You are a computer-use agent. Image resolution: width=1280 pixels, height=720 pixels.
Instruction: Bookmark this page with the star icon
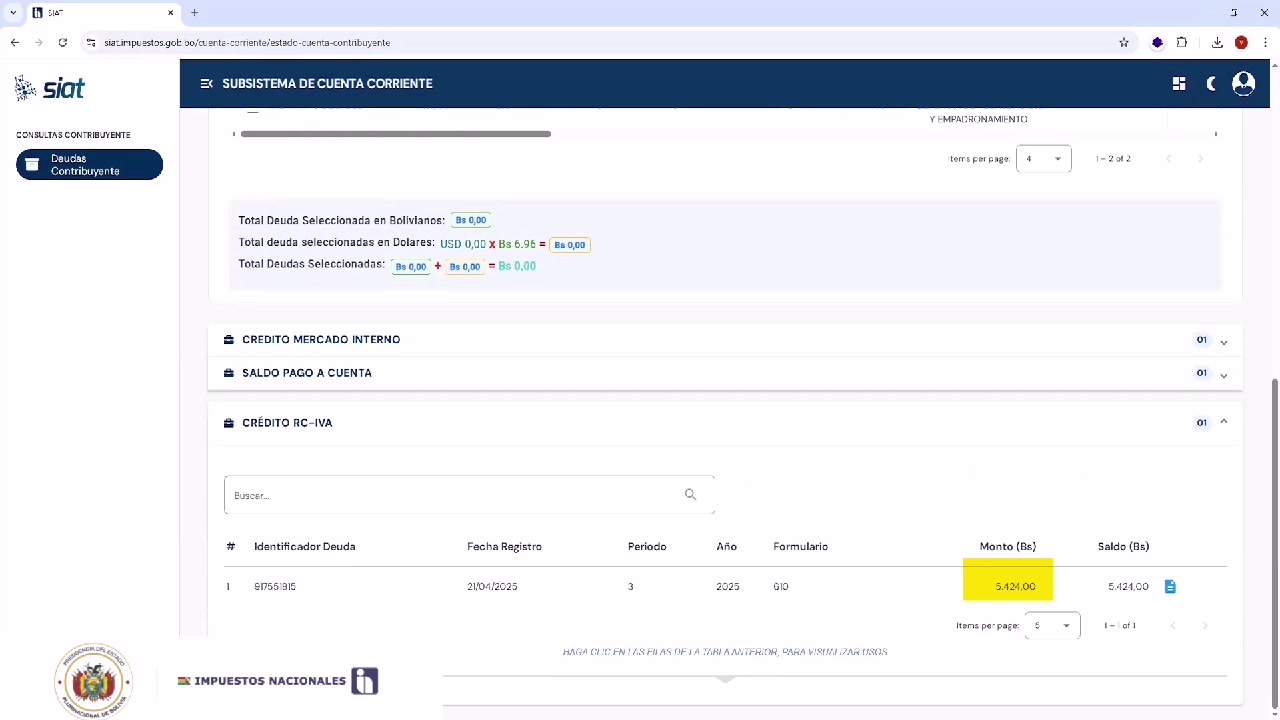click(x=1124, y=43)
